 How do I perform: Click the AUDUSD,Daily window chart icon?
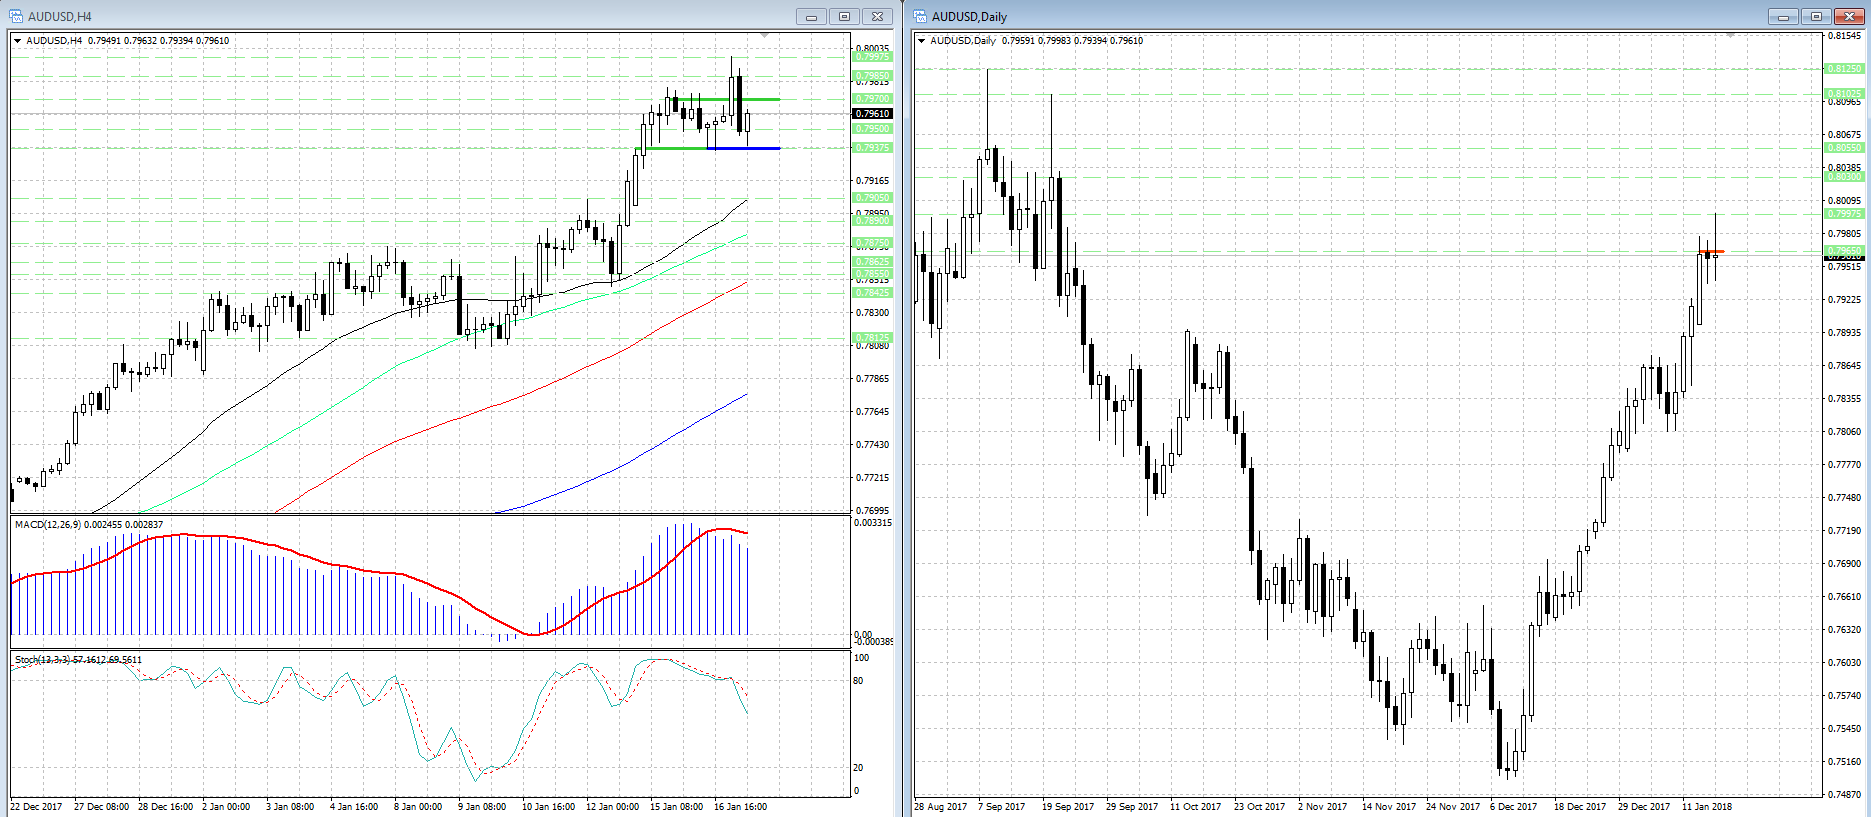point(920,16)
